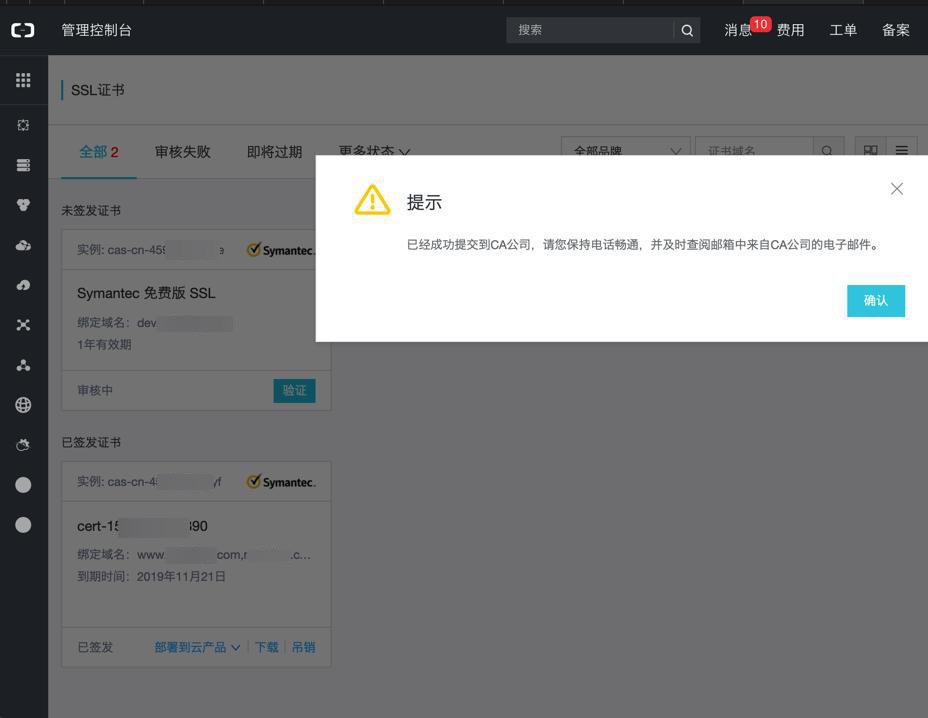Click the SSL证书 page heading
This screenshot has height=718, width=928.
click(x=98, y=90)
